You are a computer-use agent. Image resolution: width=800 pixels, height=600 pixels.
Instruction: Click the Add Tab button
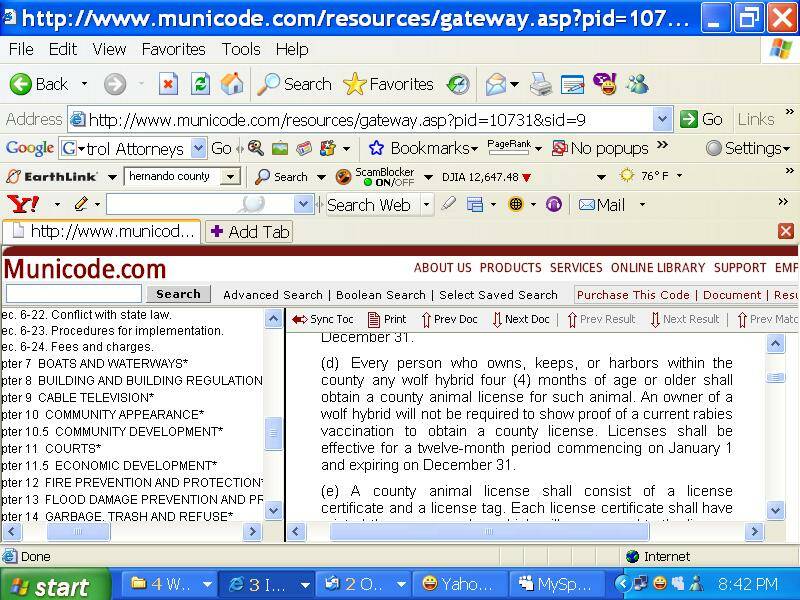point(249,232)
